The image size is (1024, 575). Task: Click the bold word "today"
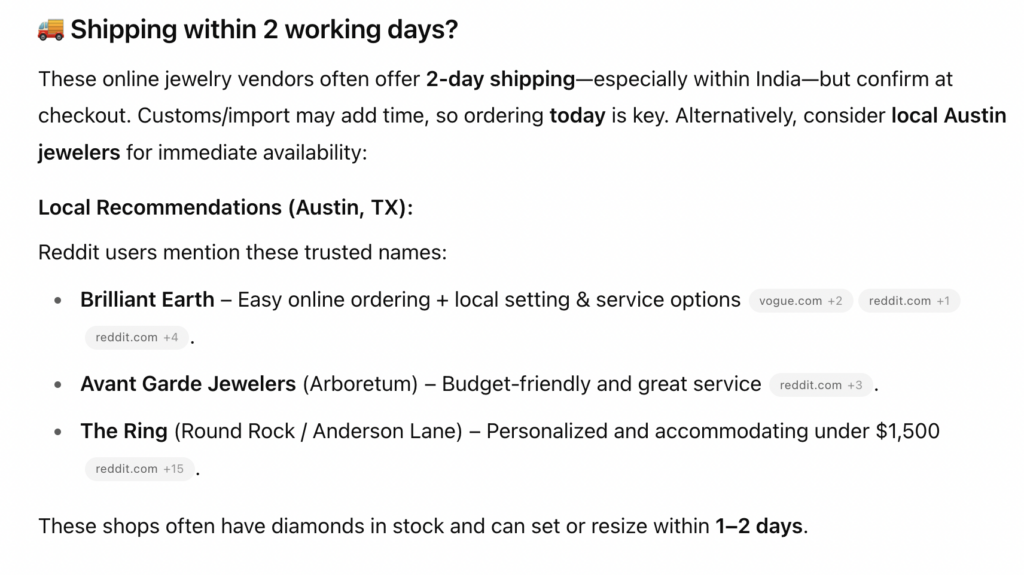tap(577, 115)
